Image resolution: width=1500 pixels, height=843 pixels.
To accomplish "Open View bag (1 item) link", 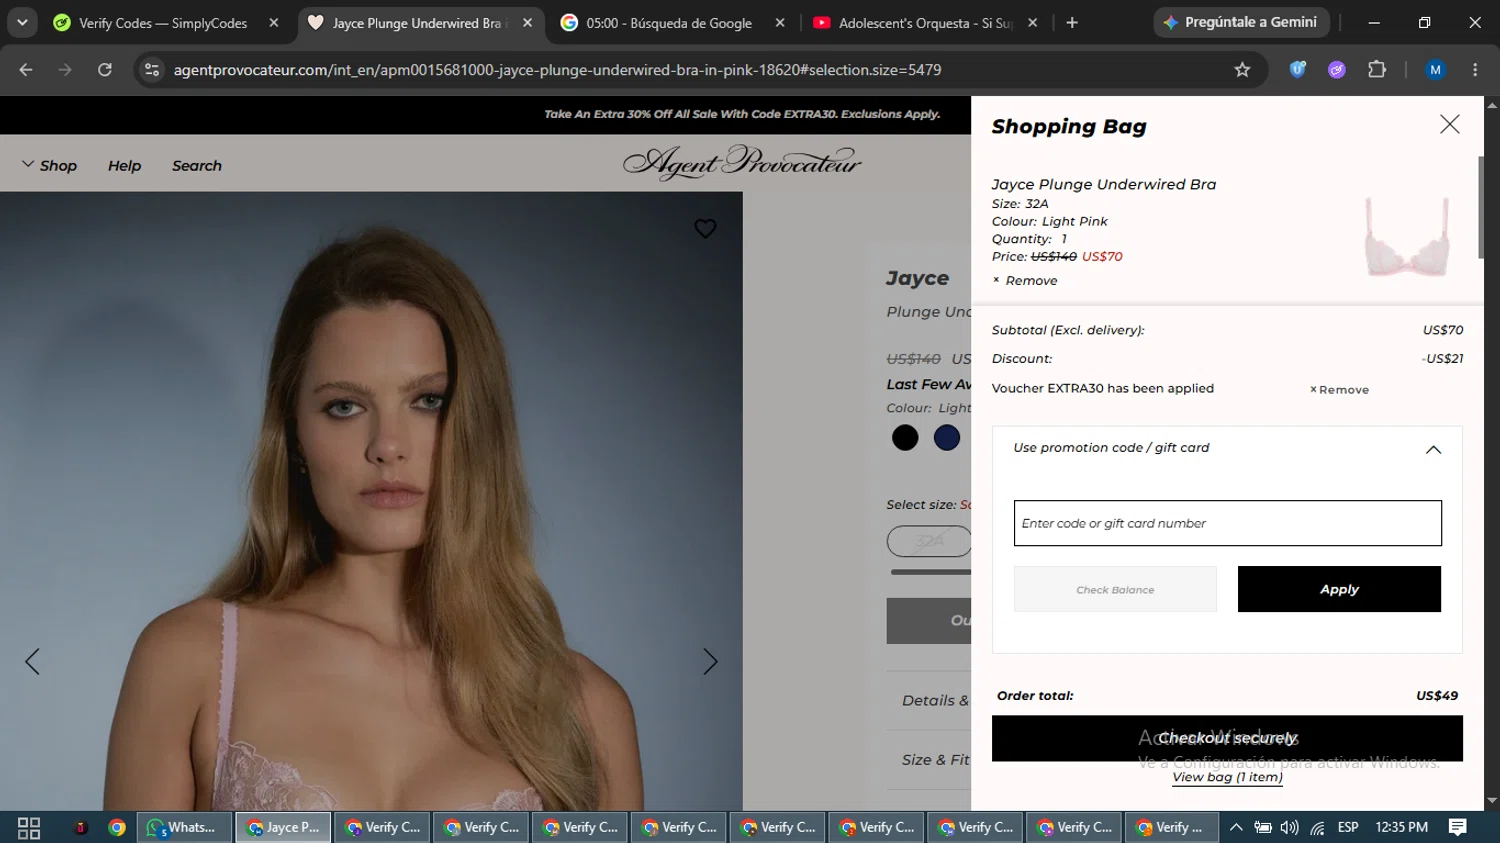I will point(1227,777).
